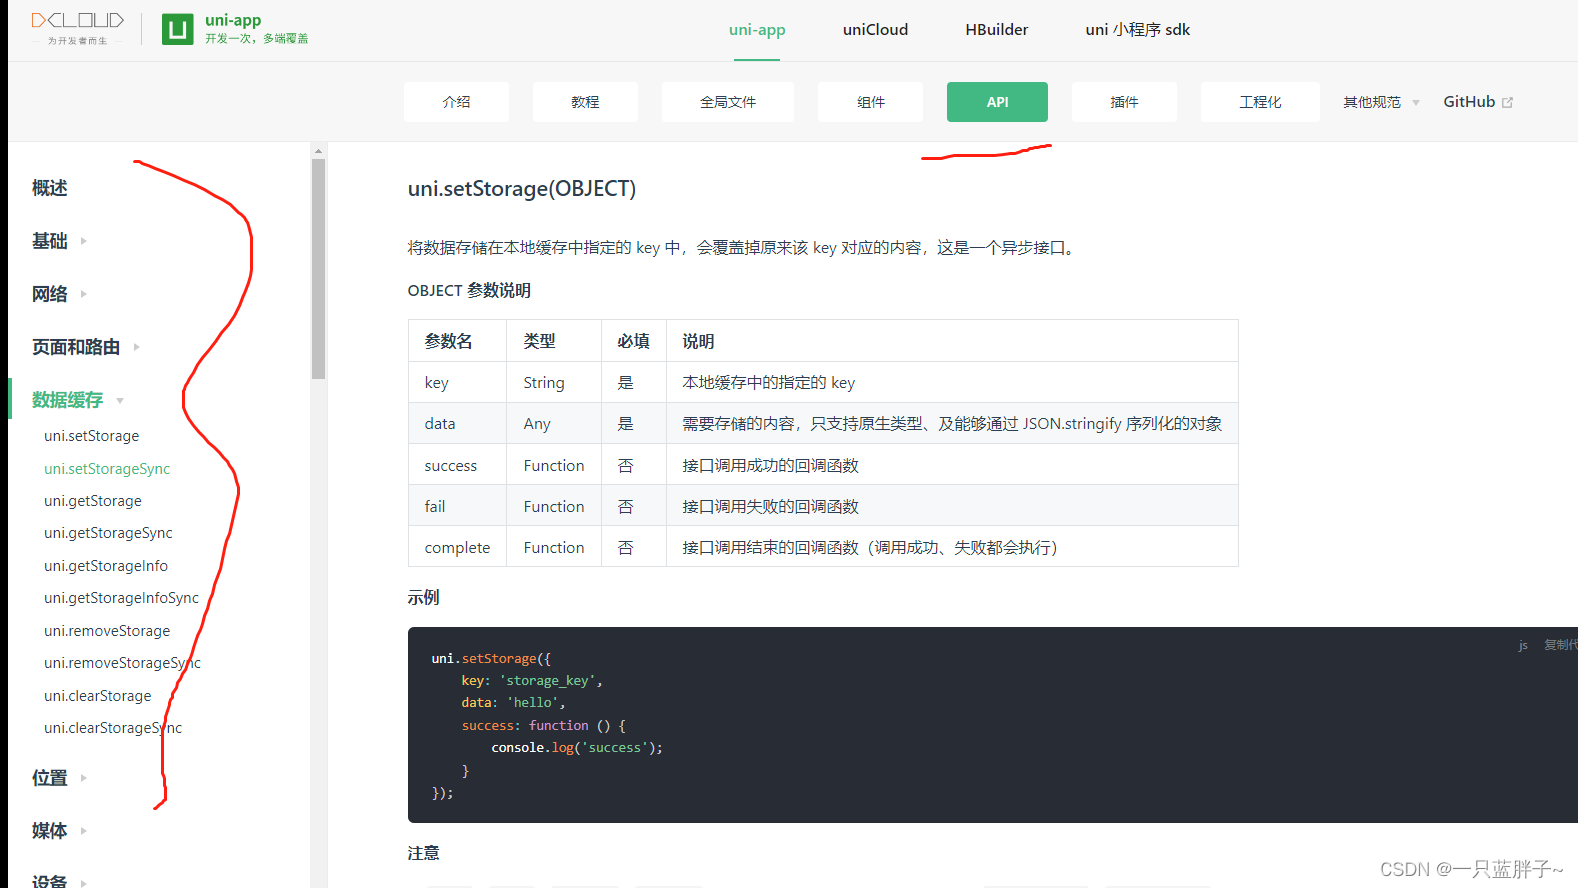Expand the 网络 sidebar section arrow
The width and height of the screenshot is (1578, 888).
click(84, 294)
